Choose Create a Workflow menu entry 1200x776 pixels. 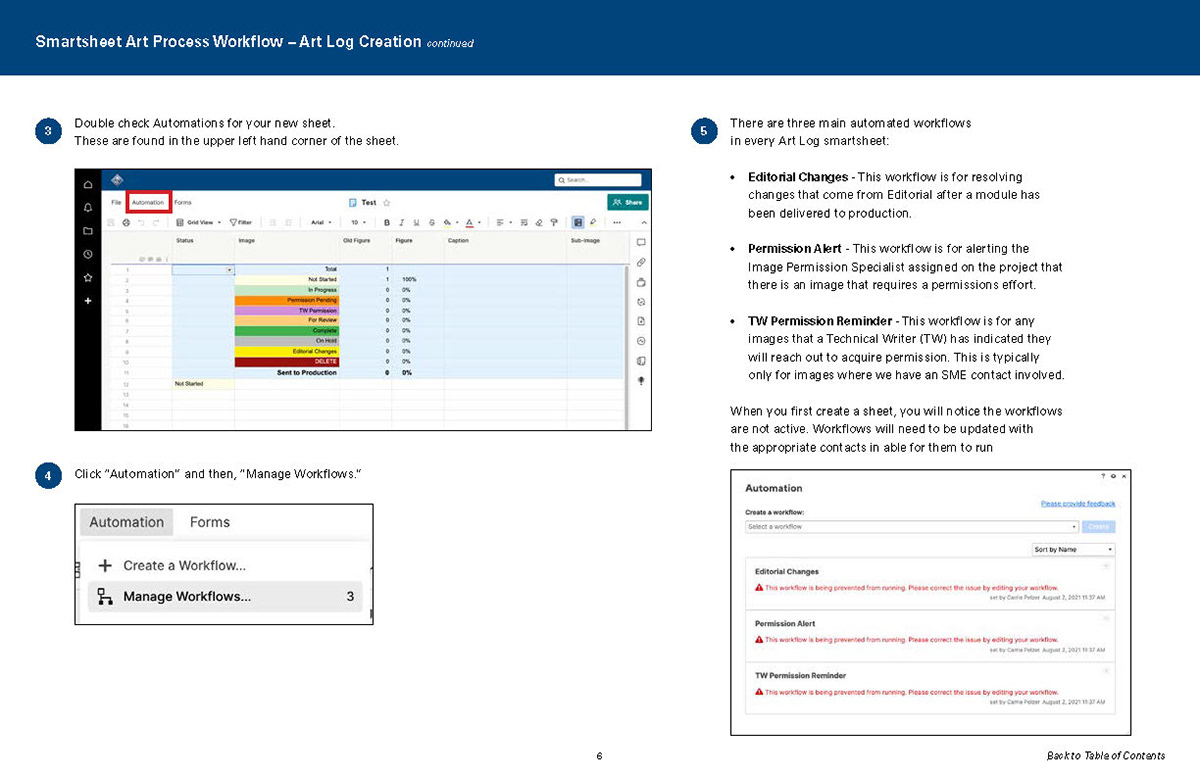click(x=184, y=565)
